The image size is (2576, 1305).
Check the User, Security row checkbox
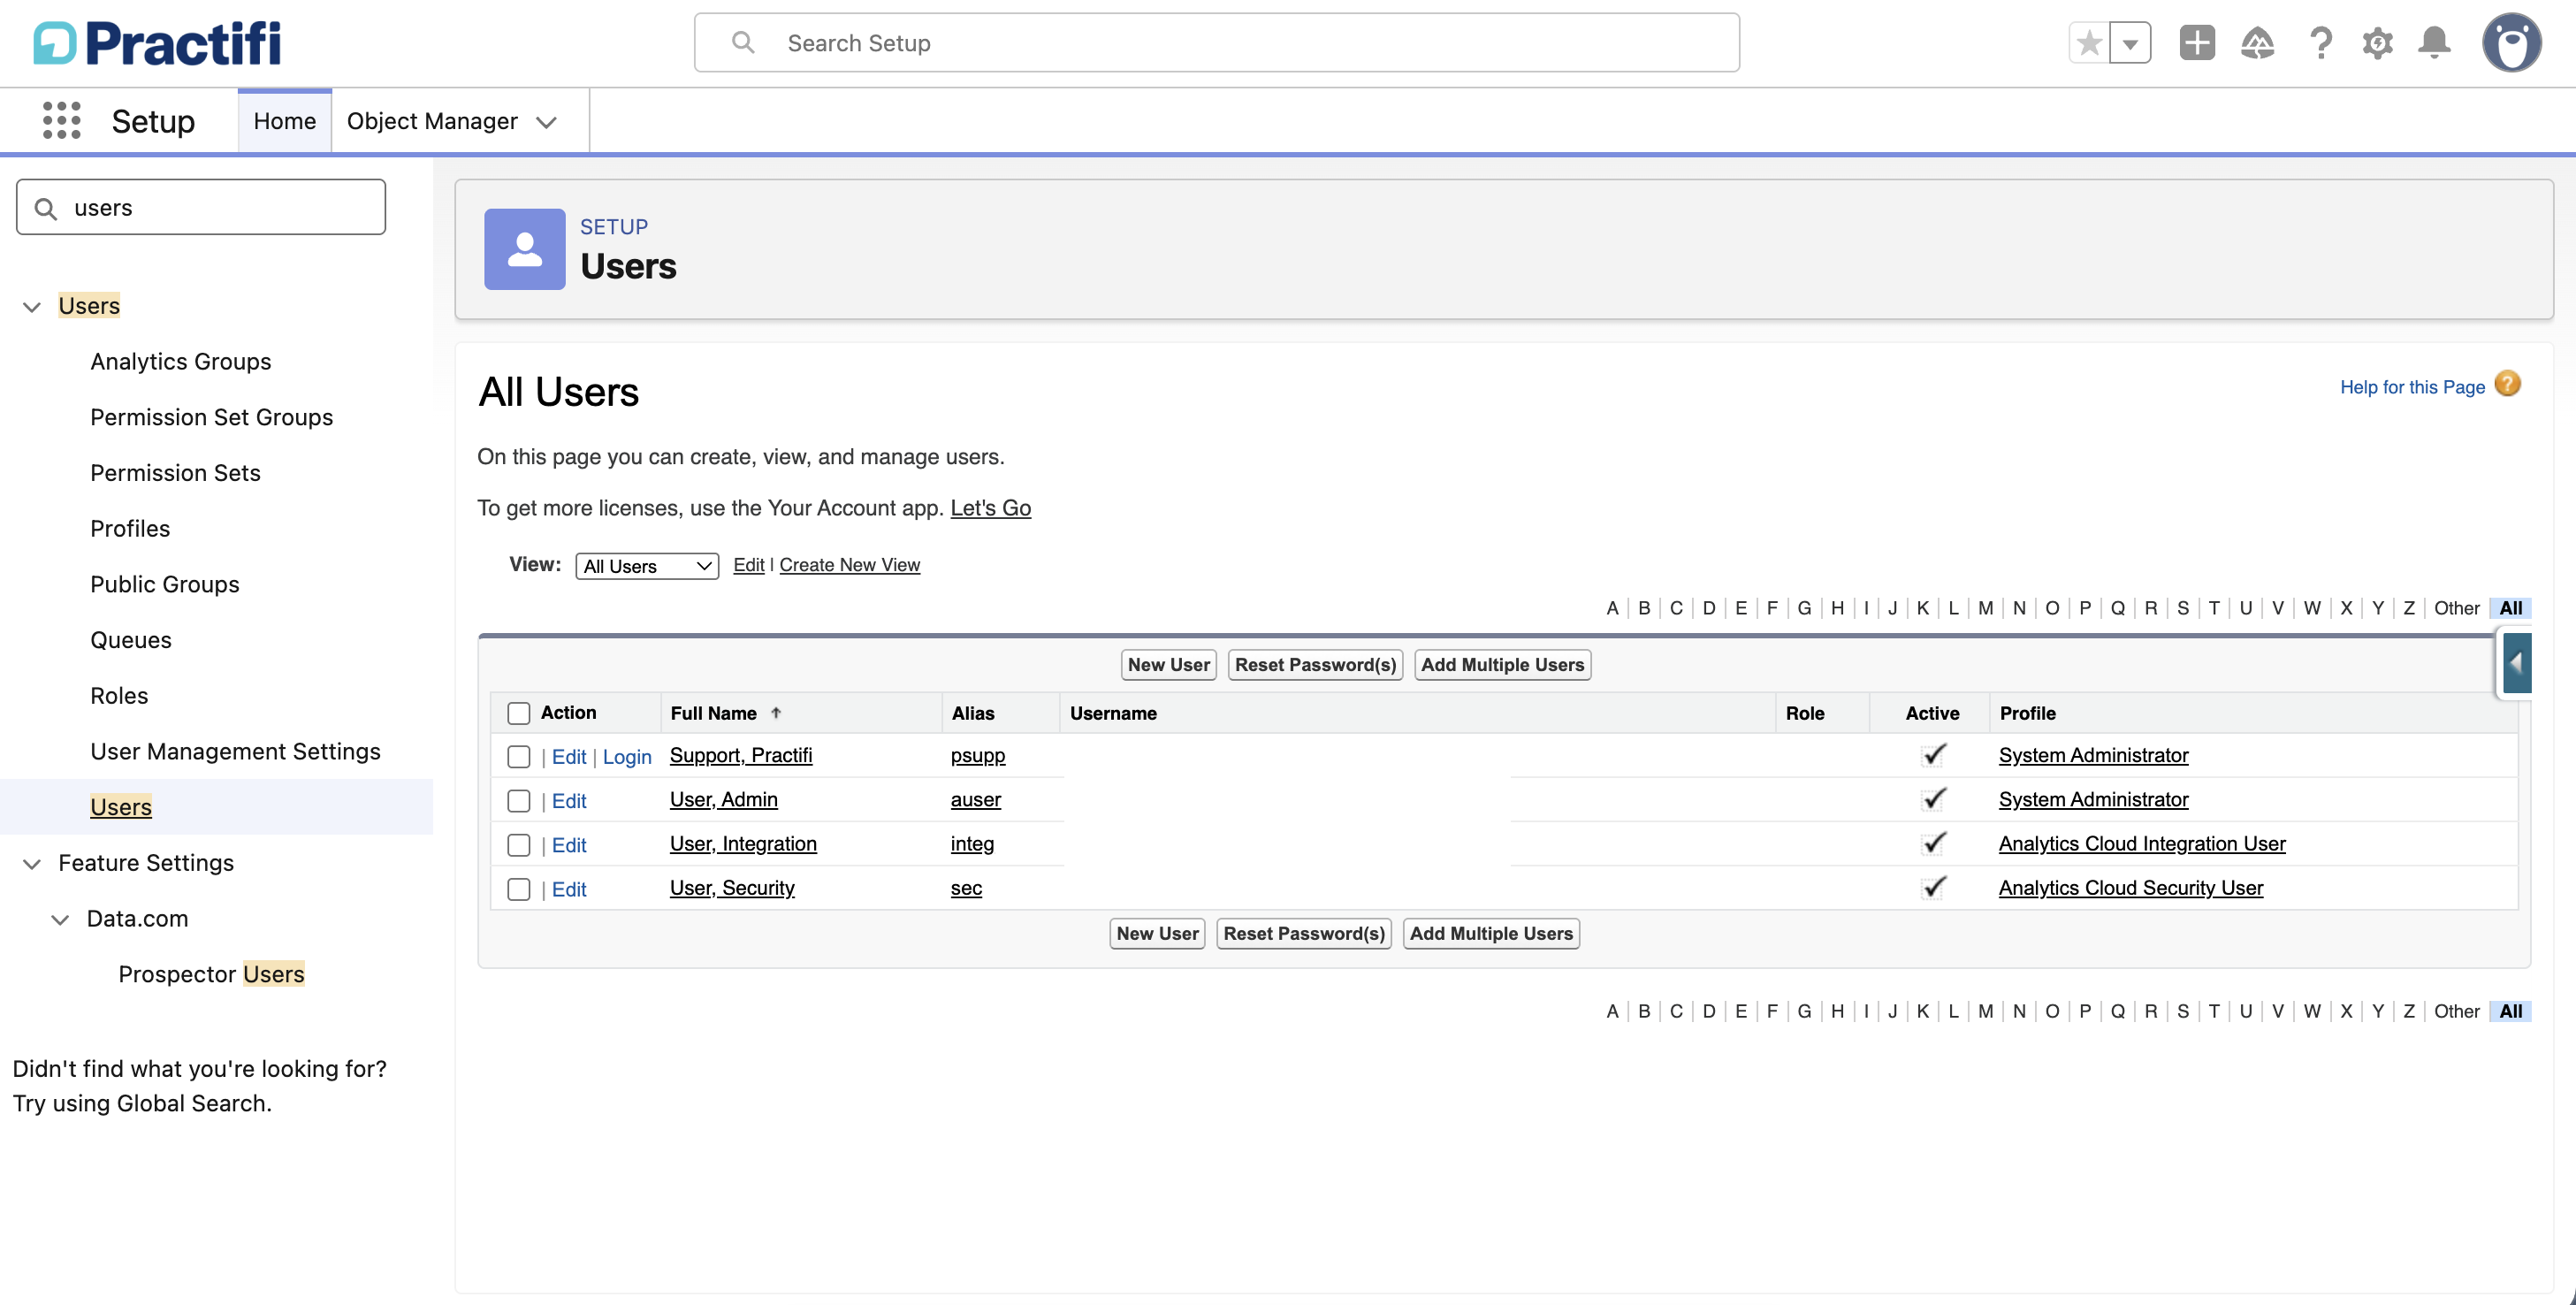coord(518,889)
